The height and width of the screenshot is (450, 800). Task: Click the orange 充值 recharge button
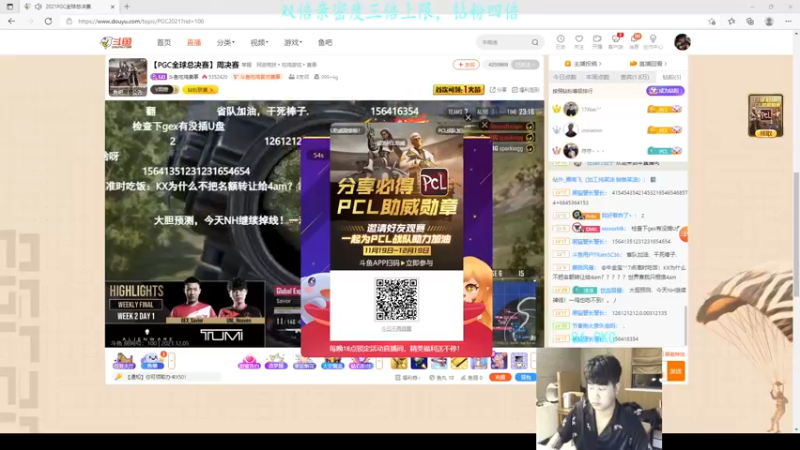tap(500, 377)
